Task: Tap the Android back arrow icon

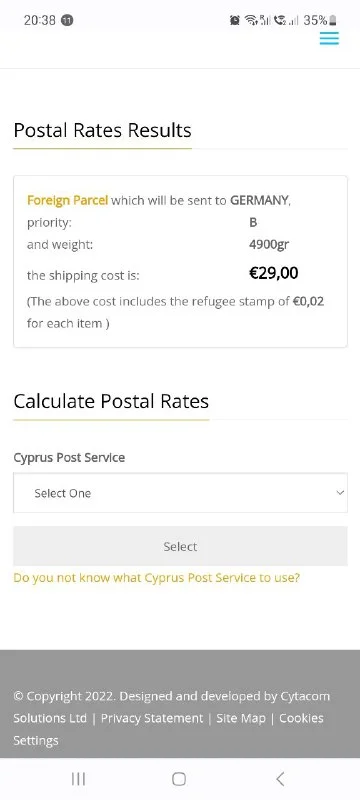Action: (279, 779)
